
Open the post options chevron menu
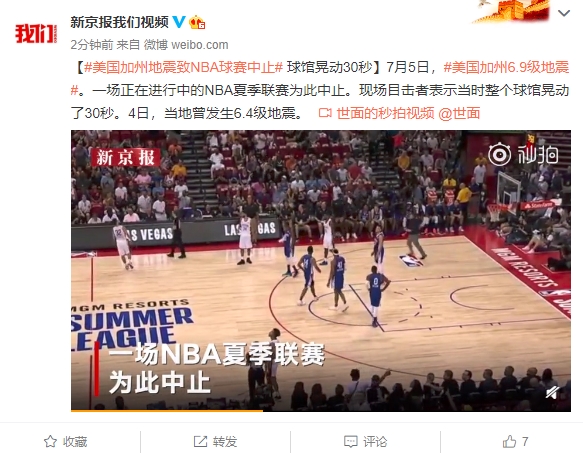[x=564, y=13]
